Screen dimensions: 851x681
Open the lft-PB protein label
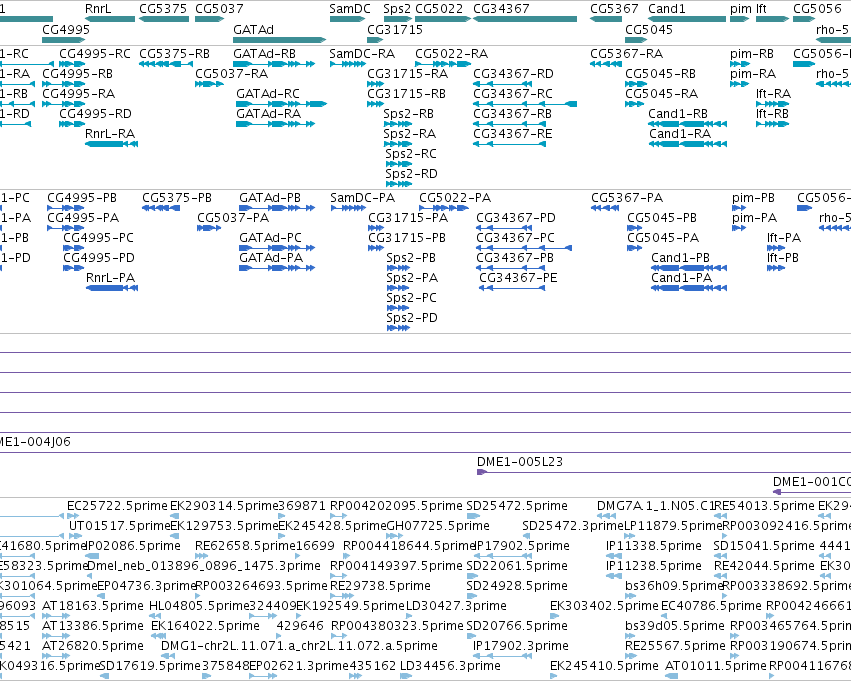pos(783,258)
